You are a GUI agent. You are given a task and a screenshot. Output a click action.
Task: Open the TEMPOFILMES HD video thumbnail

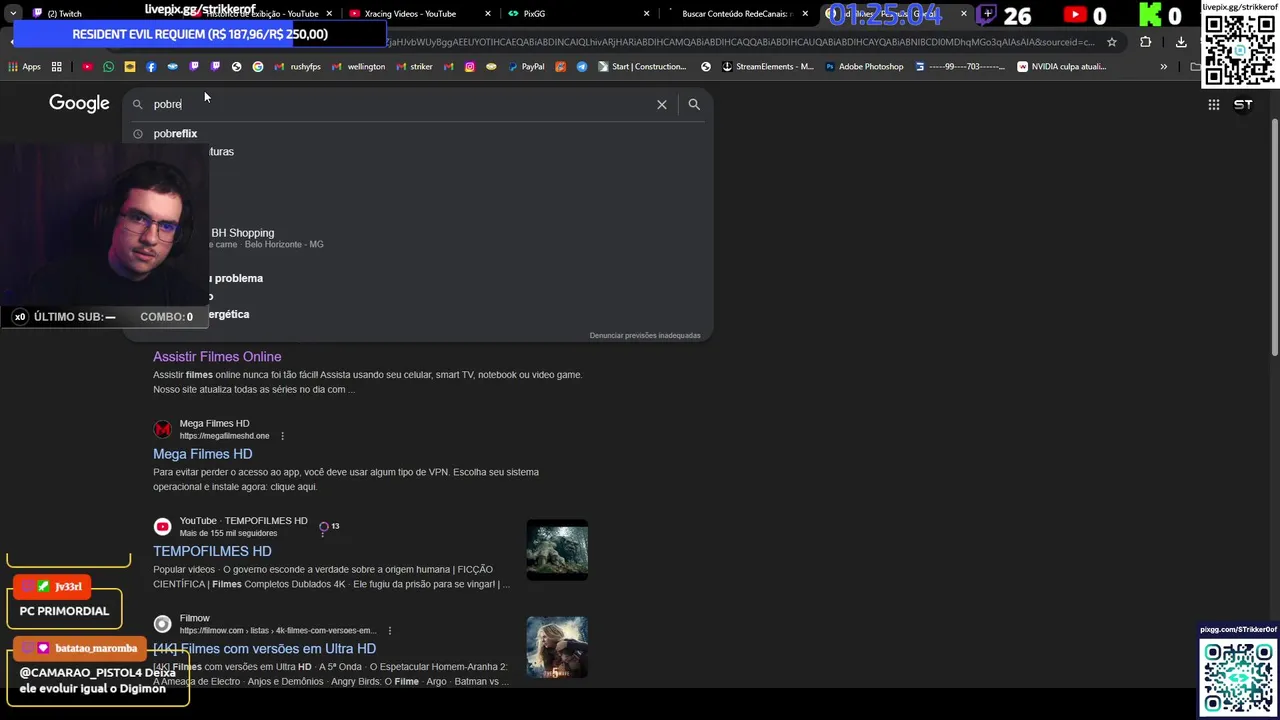[557, 550]
